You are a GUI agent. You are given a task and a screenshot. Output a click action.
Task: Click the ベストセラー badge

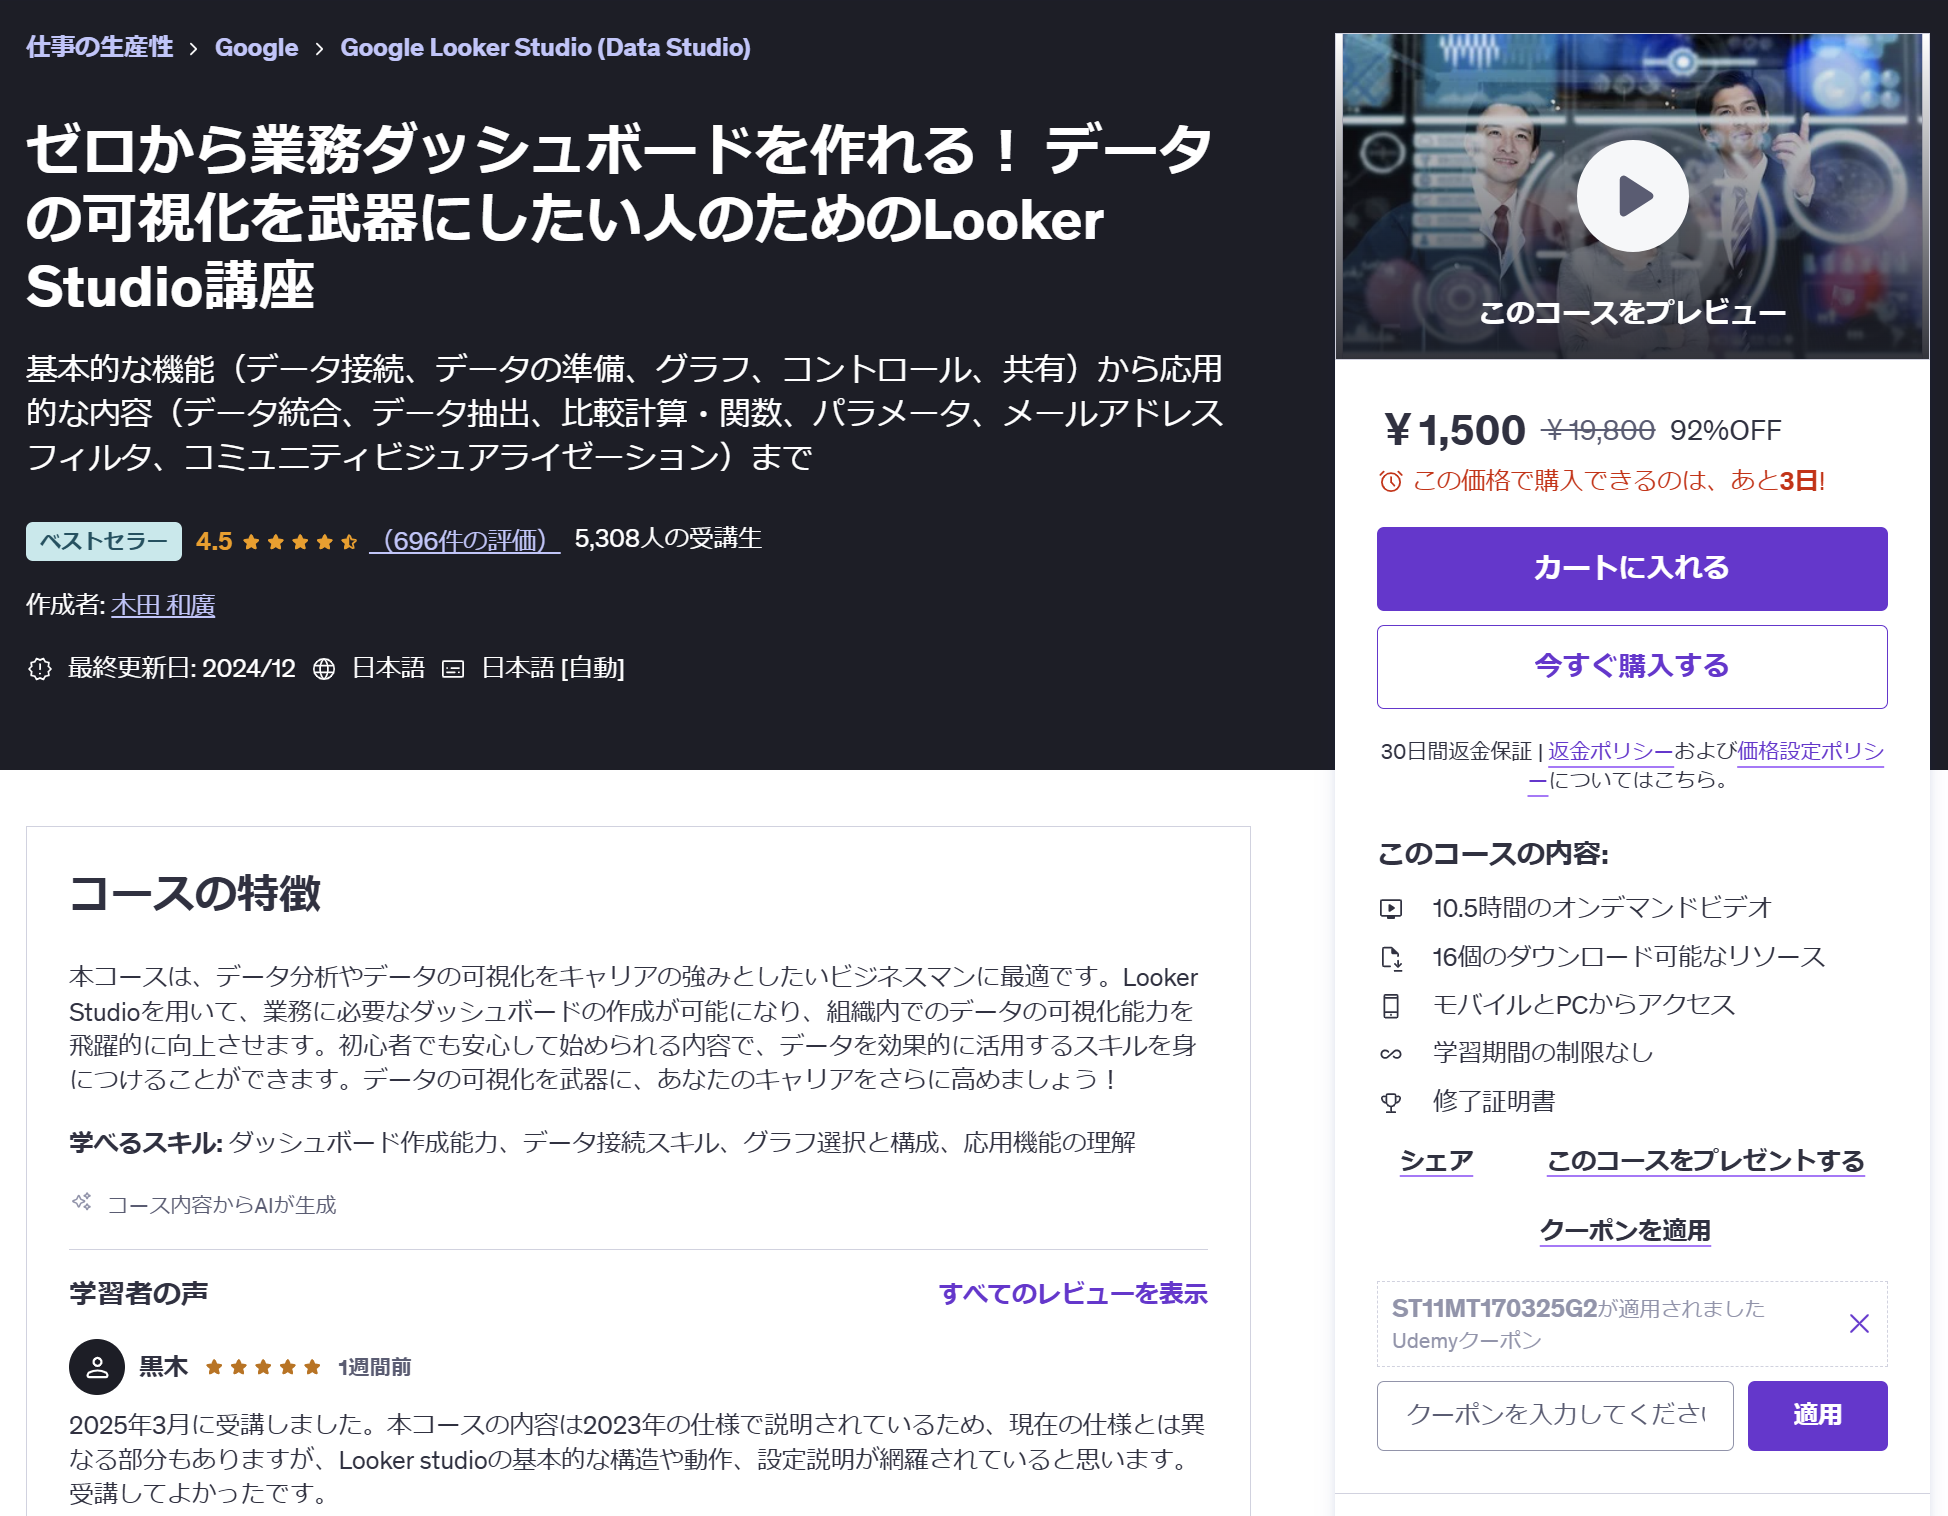pos(104,541)
